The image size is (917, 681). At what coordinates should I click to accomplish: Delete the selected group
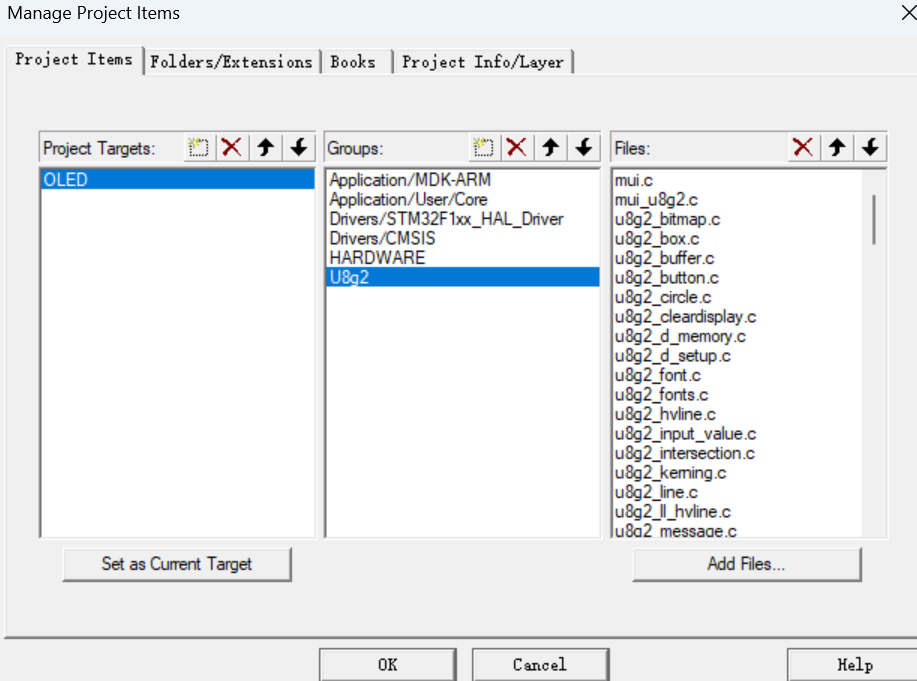(516, 147)
